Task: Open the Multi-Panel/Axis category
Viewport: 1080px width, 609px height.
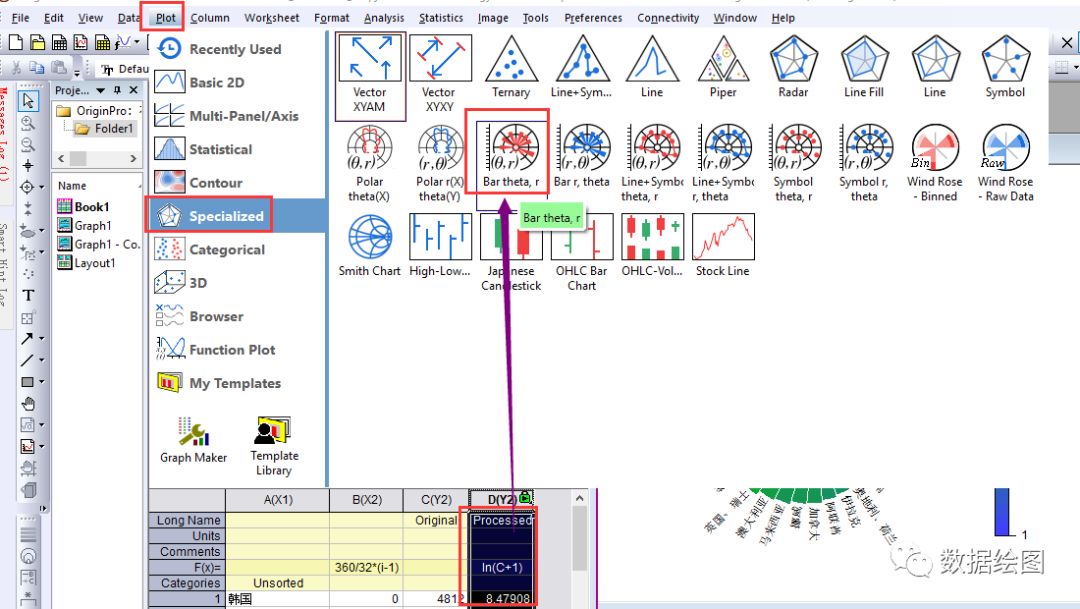Action: coord(236,116)
